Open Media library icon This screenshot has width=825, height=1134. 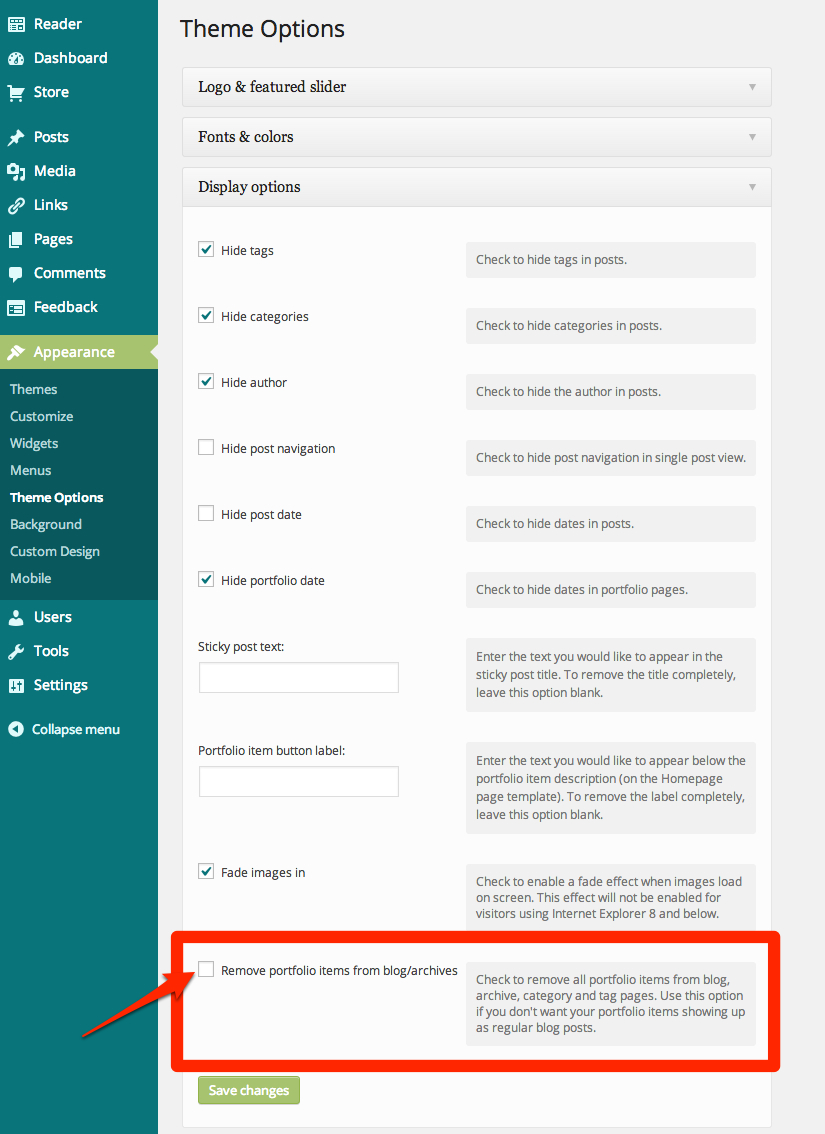click(x=16, y=171)
